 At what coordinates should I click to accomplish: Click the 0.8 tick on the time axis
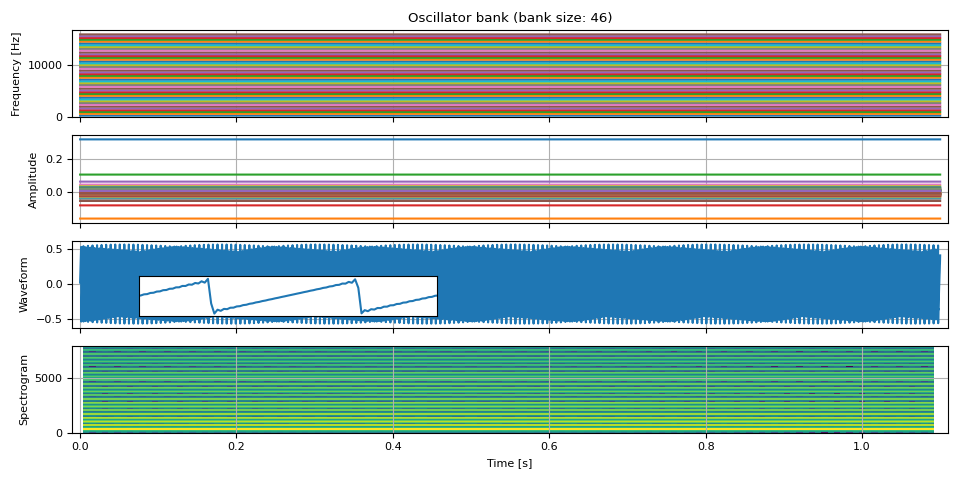(706, 446)
